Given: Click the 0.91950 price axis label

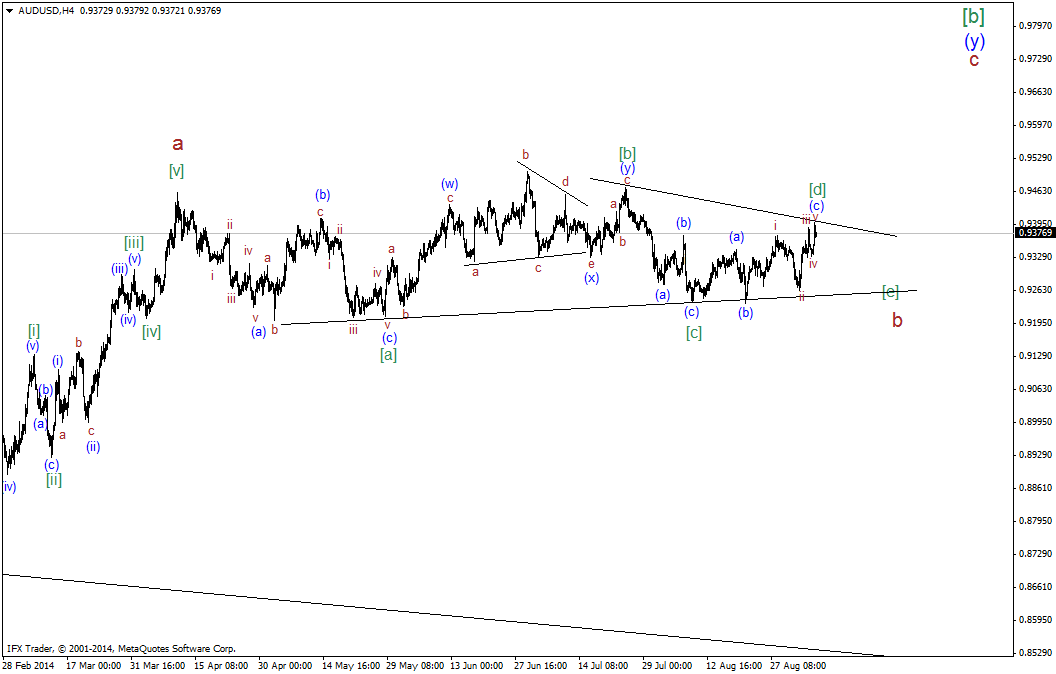Looking at the screenshot, I should [1035, 323].
